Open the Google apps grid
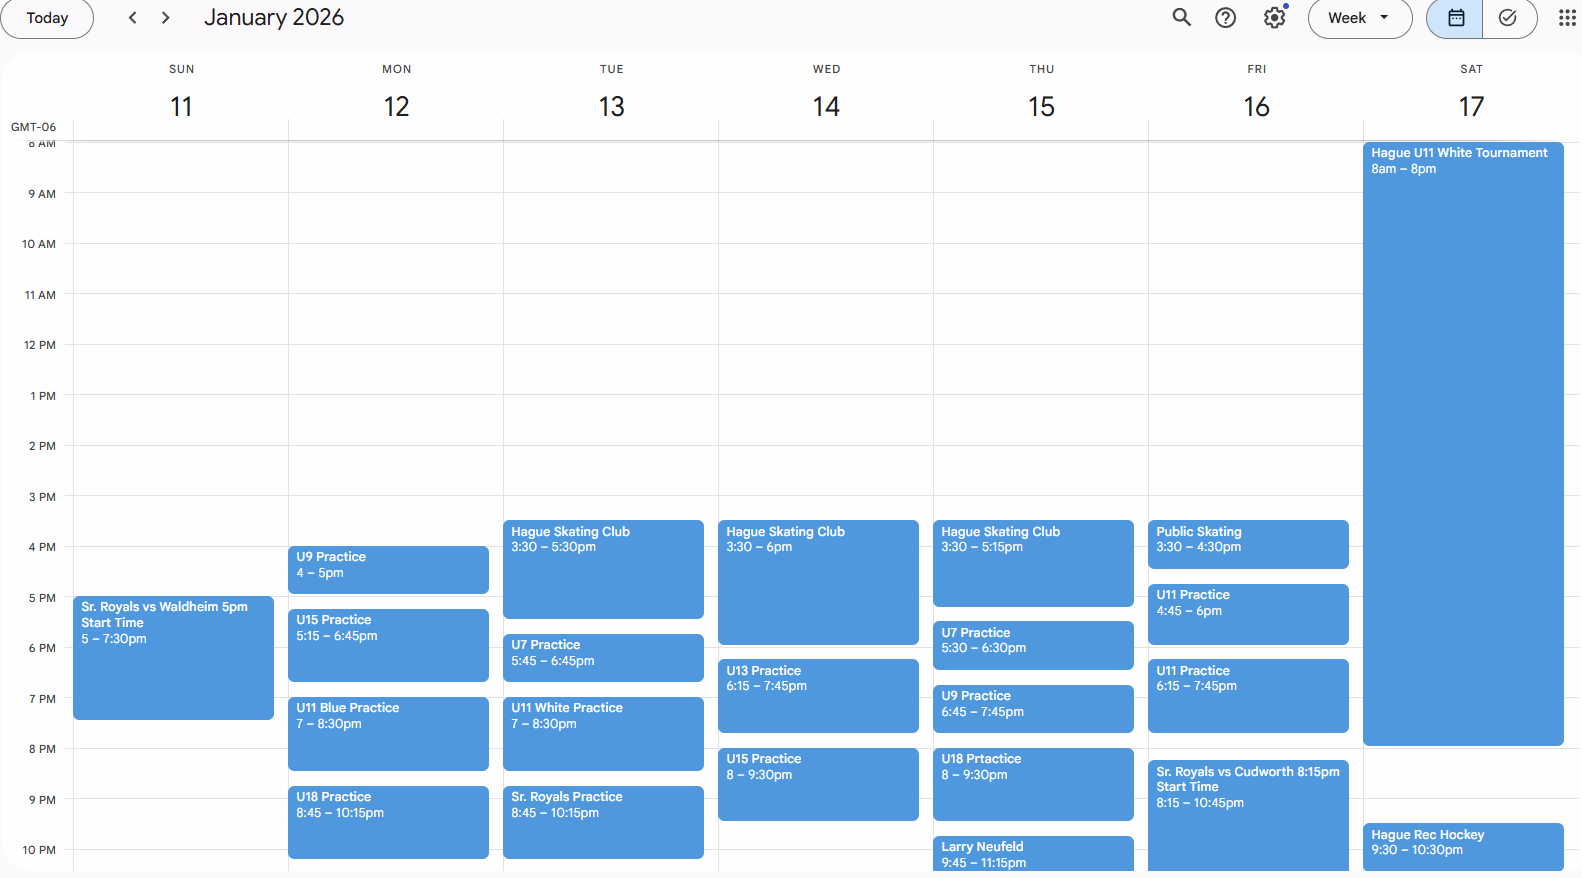The width and height of the screenshot is (1582, 878). coord(1566,18)
